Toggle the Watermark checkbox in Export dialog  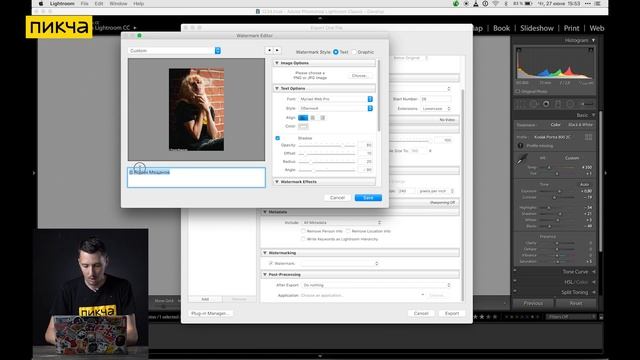(x=271, y=264)
